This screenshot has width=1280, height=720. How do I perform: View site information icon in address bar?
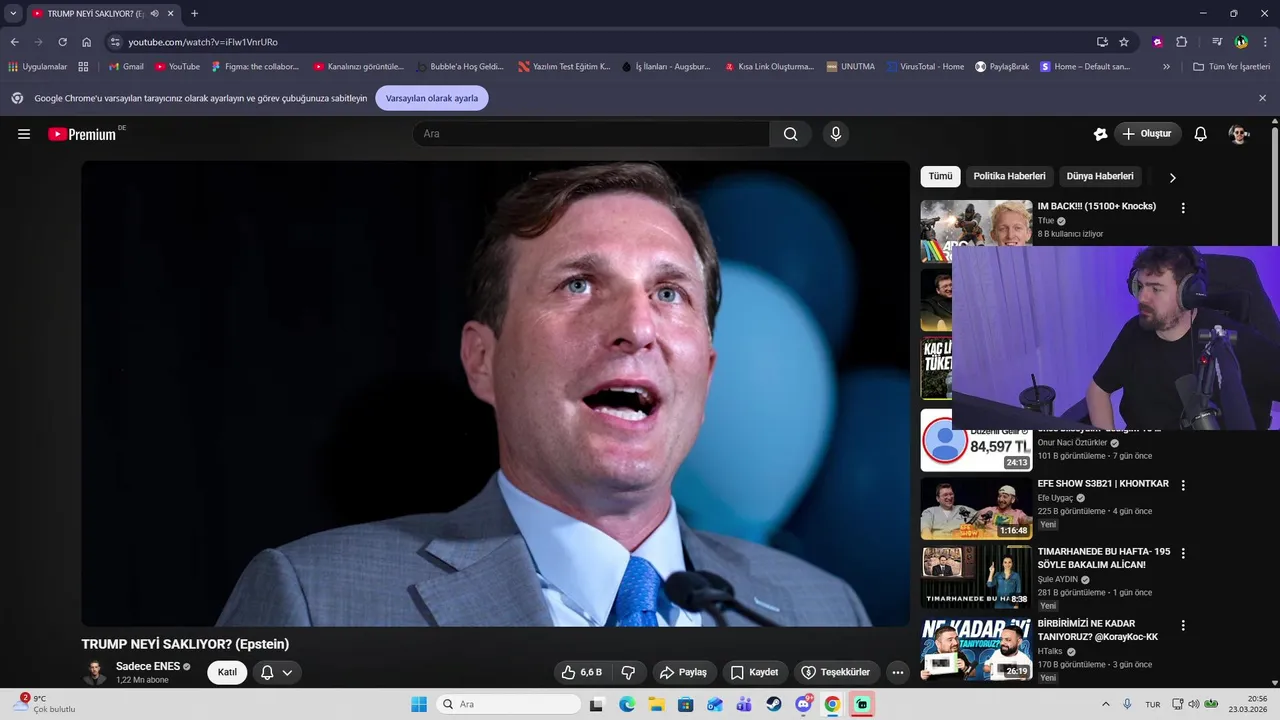coord(115,42)
